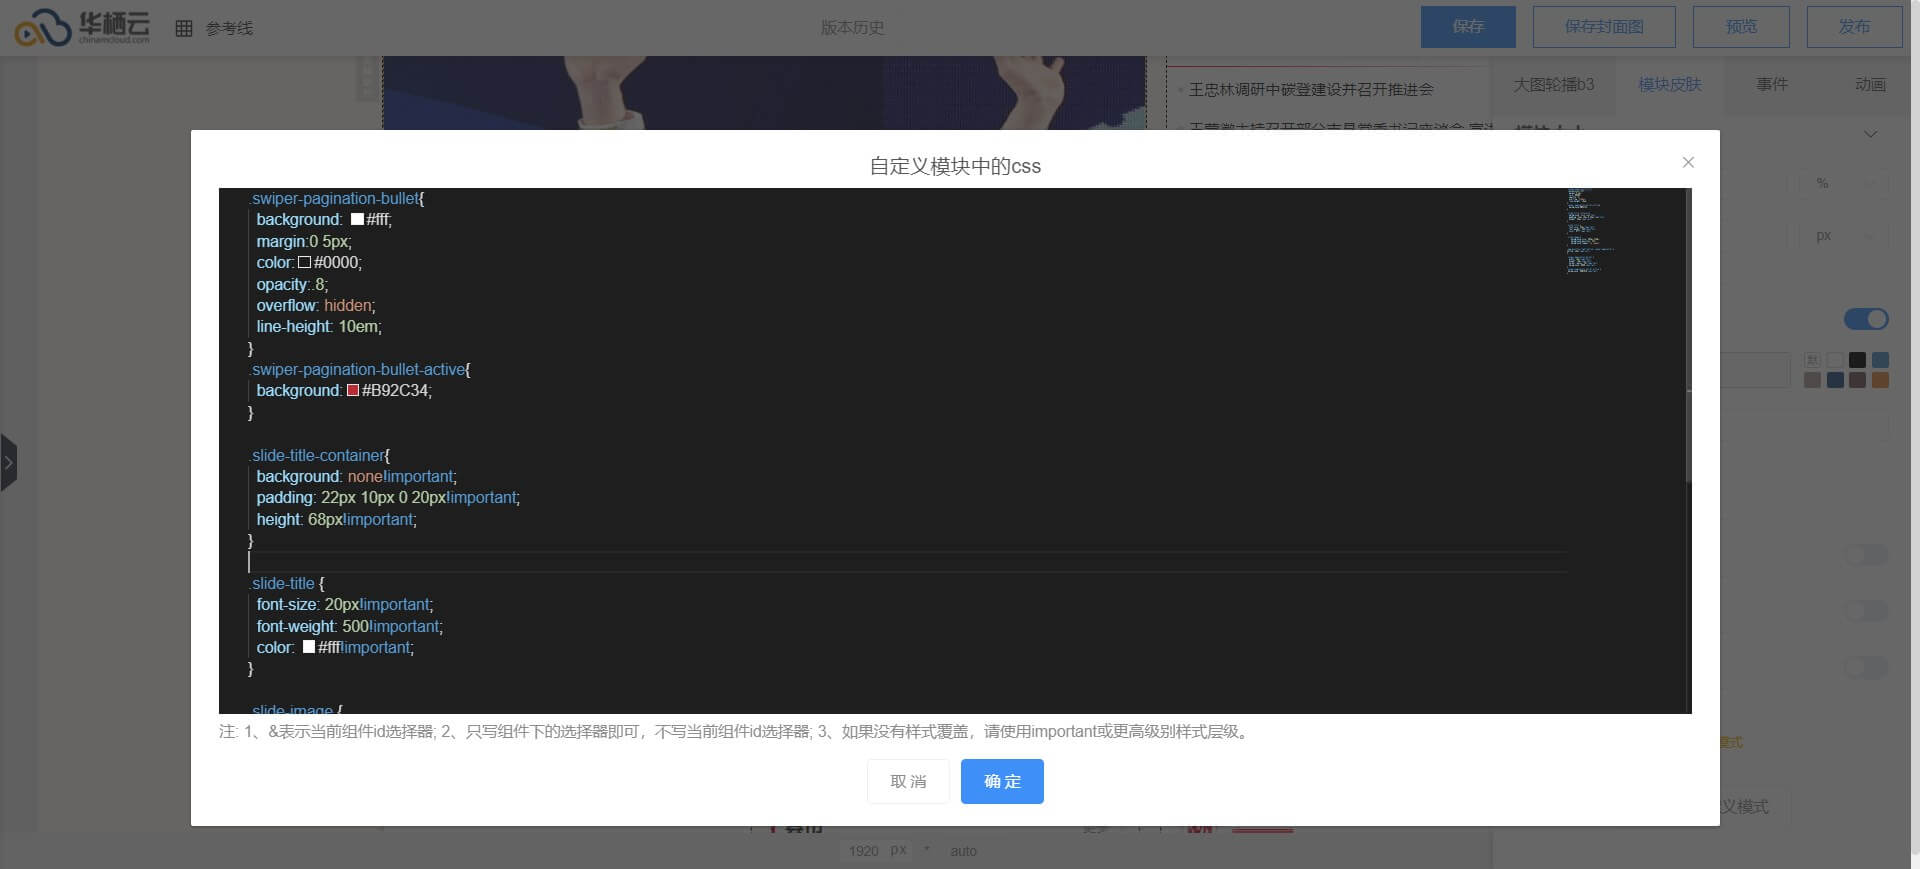Screen dimensions: 1920x869
Task: Click the code minimap preview
Action: pyautogui.click(x=1588, y=231)
